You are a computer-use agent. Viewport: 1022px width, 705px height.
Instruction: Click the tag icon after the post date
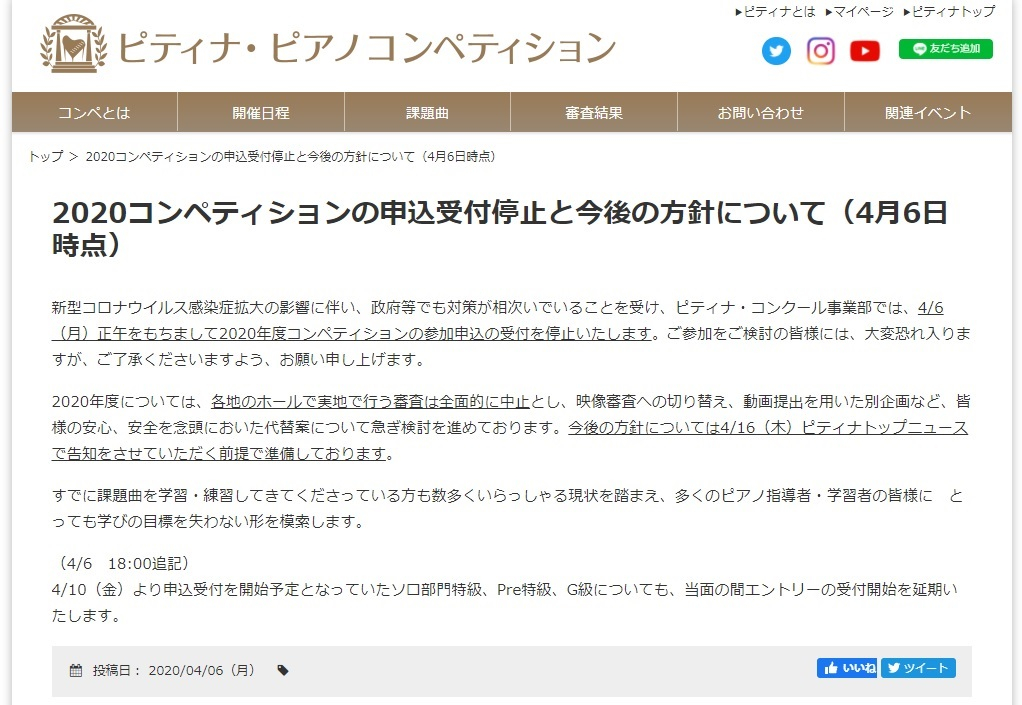283,670
